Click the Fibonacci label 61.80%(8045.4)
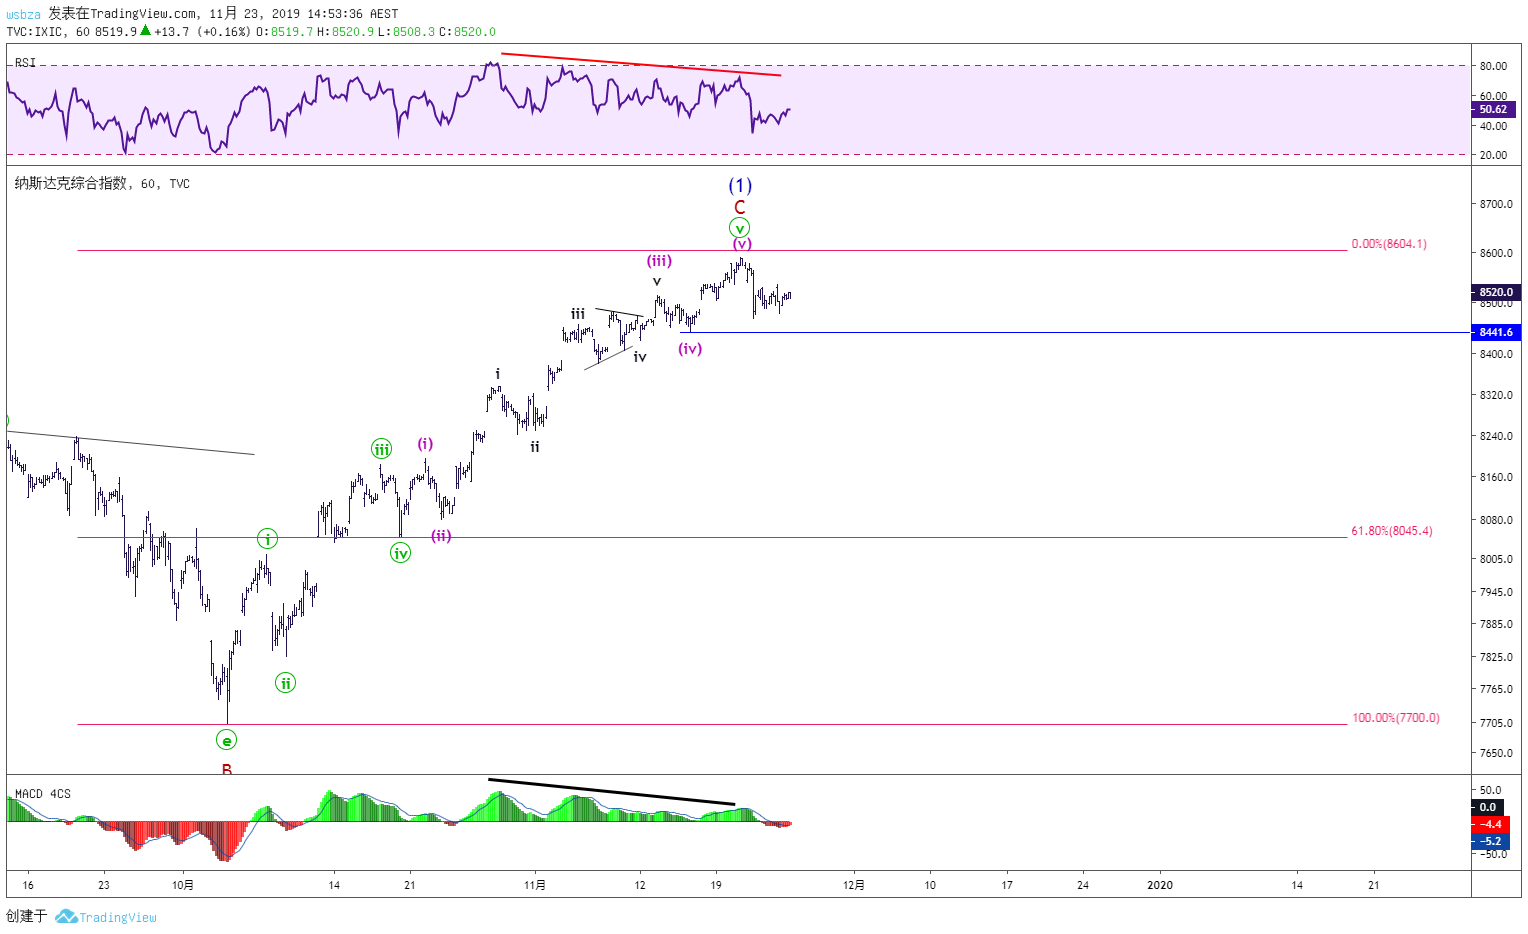 point(1392,531)
